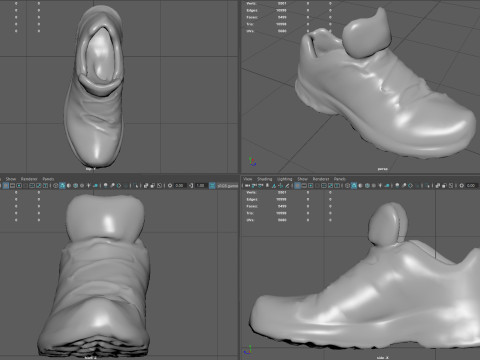The image size is (480, 360).
Task: Click Use Default Material in front view toolbar
Action: pyautogui.click(x=69, y=185)
